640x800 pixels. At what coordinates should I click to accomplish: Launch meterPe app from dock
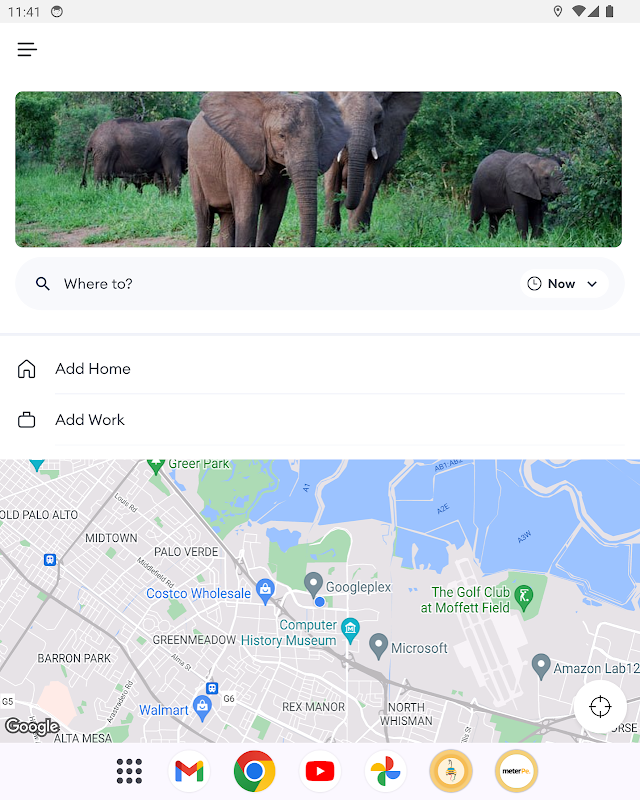516,771
